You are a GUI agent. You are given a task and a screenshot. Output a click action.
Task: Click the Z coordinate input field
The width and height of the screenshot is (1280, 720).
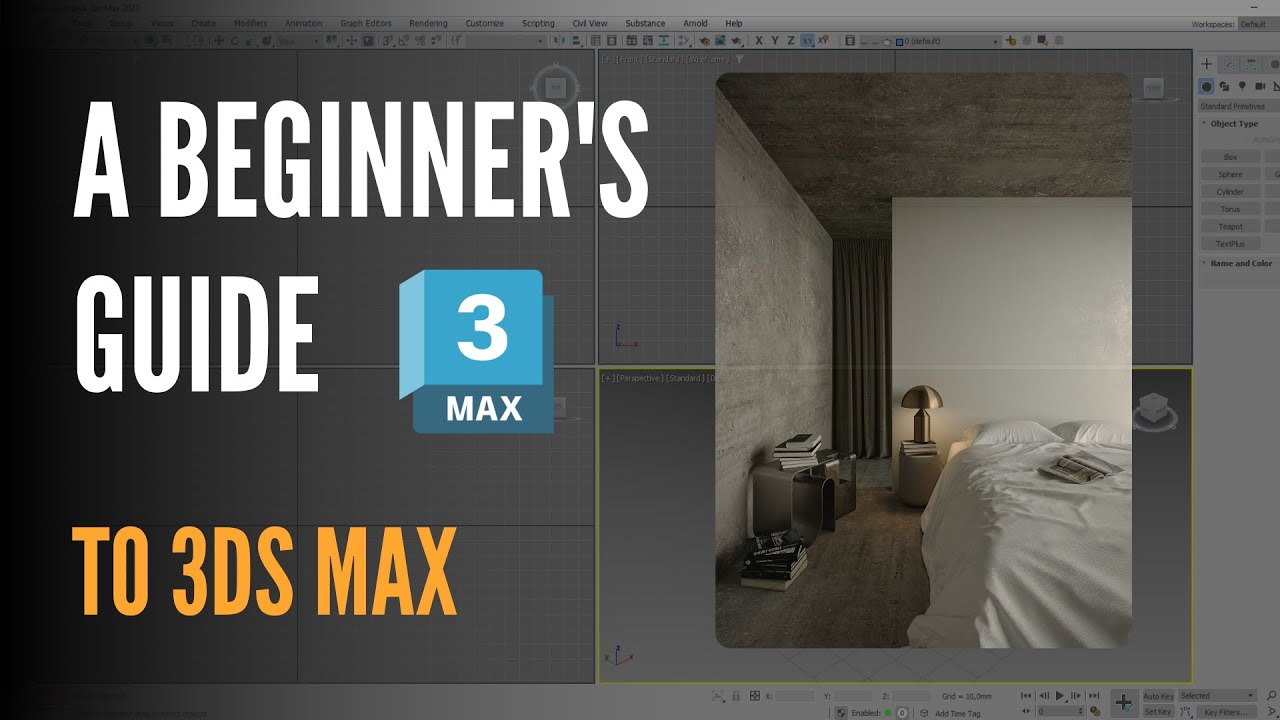[x=912, y=696]
